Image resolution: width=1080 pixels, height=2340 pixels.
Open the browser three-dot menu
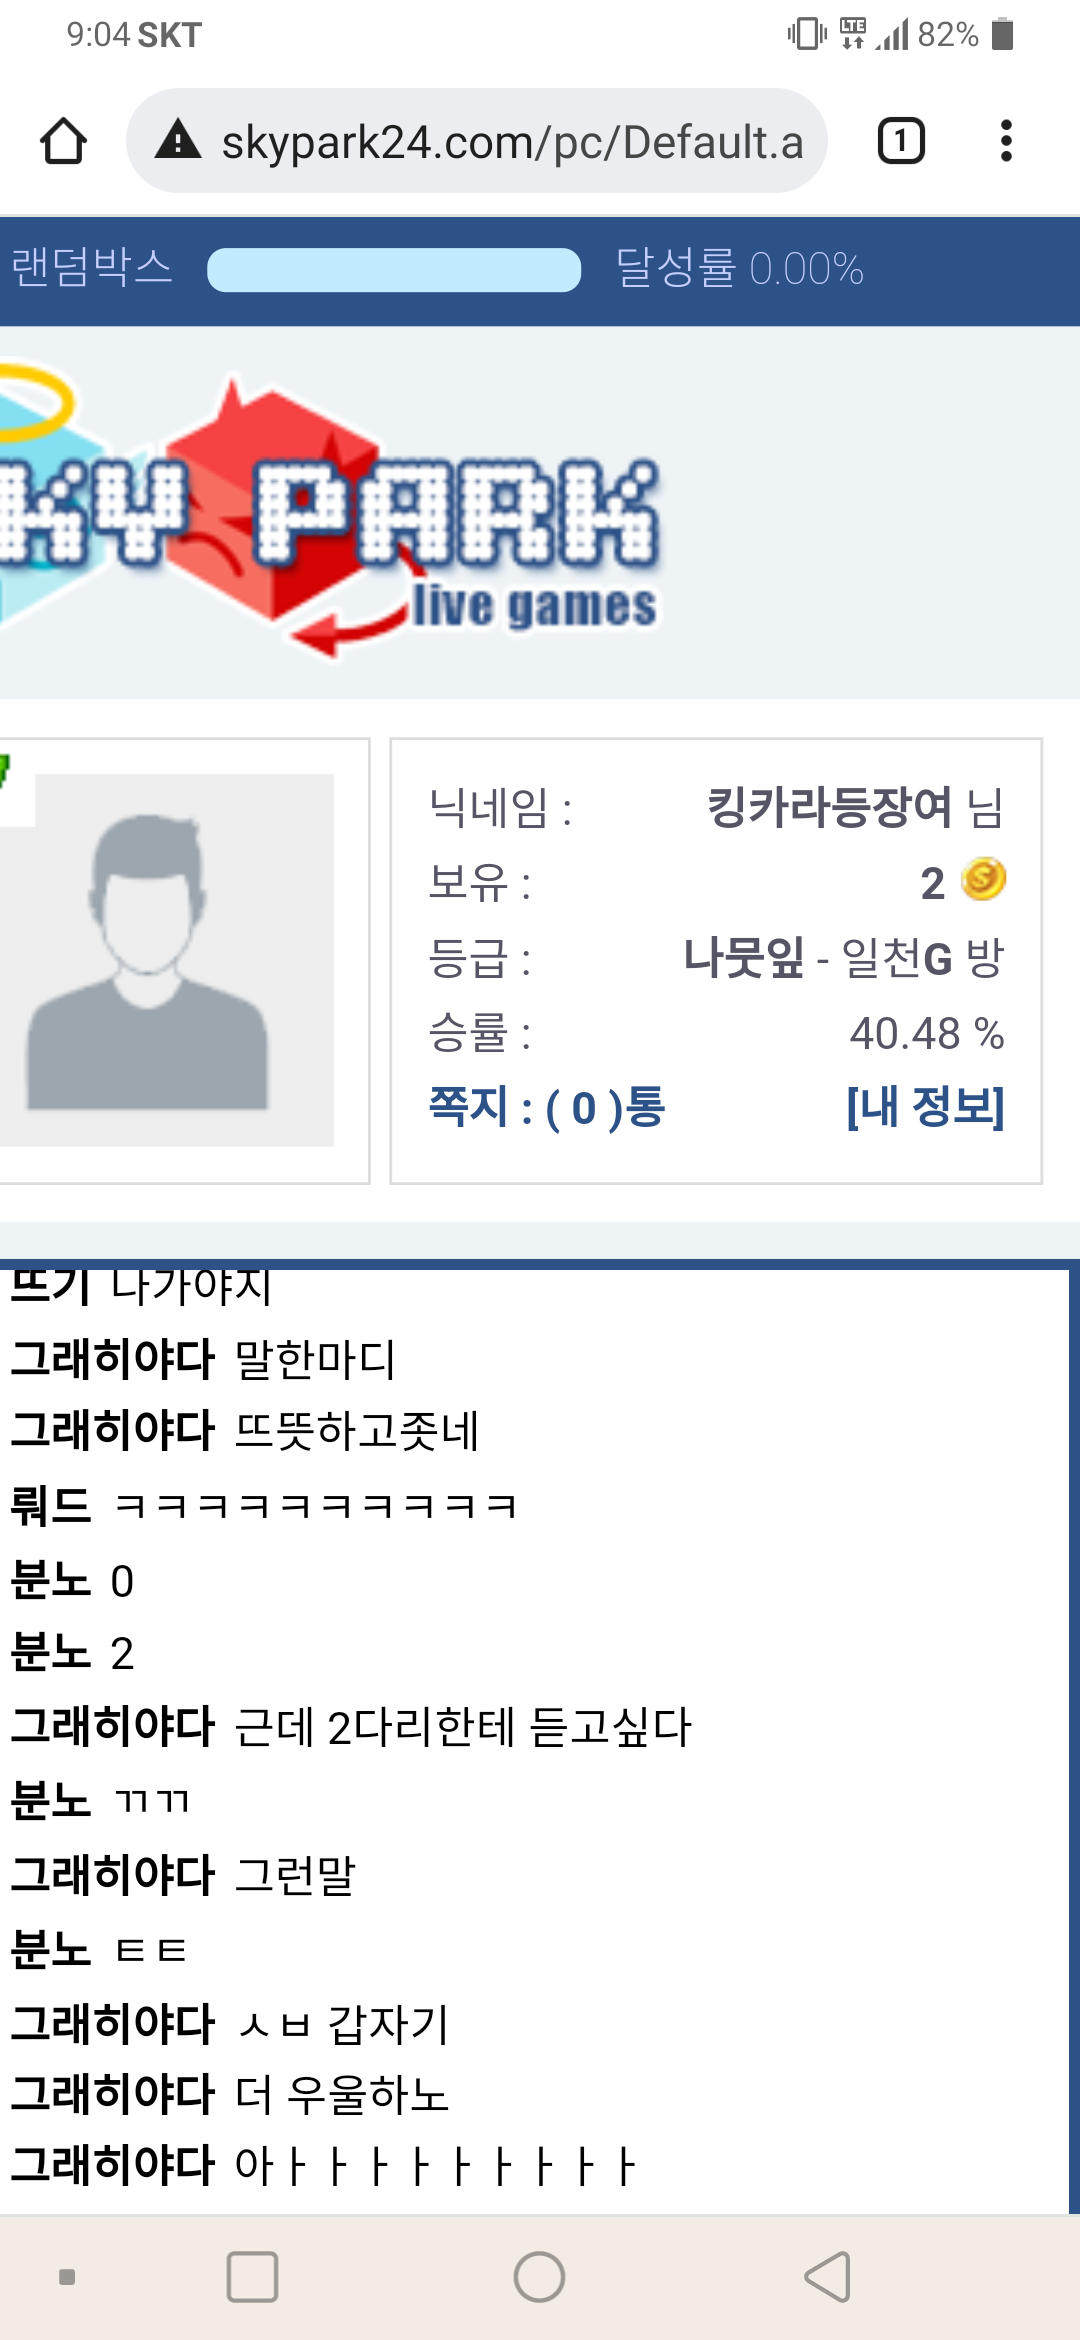1006,141
